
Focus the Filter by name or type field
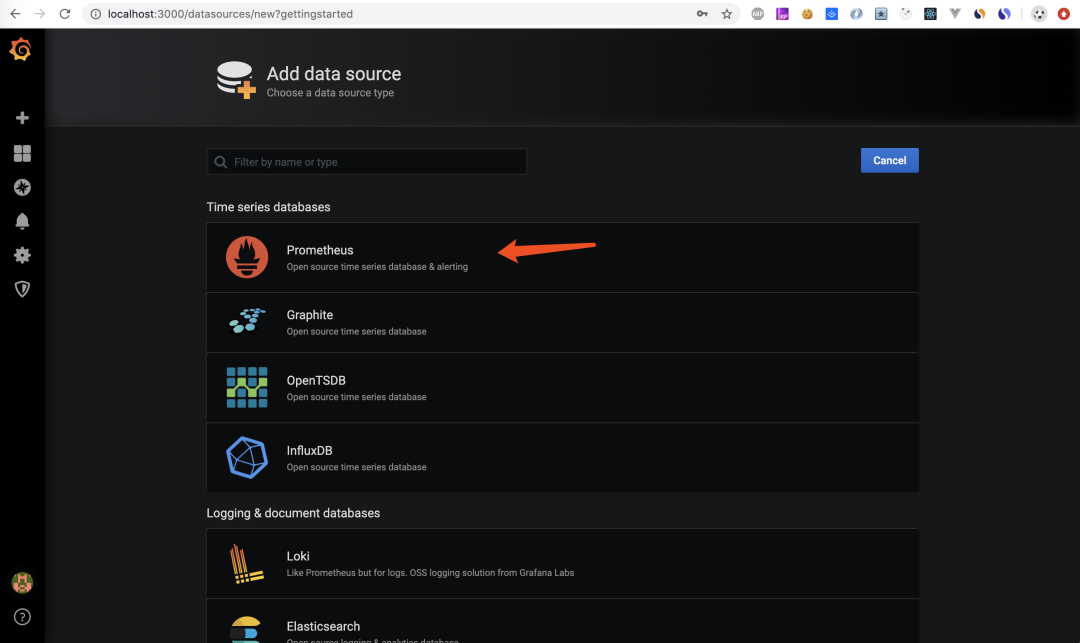pyautogui.click(x=366, y=162)
